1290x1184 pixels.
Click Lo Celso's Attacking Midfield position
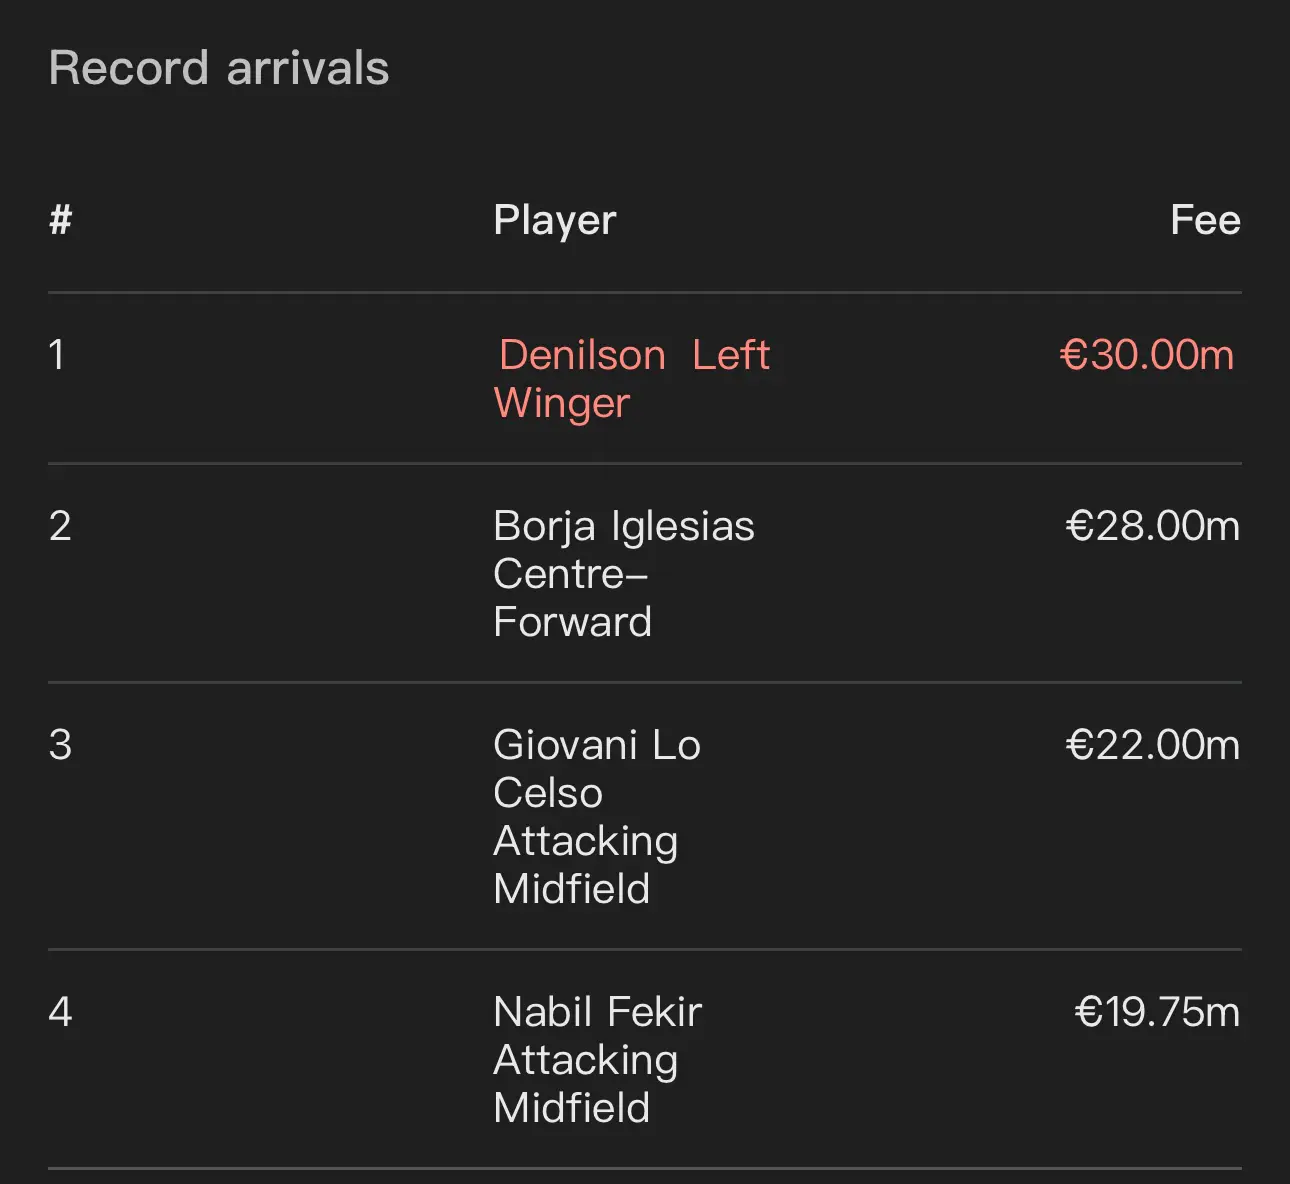tap(586, 865)
